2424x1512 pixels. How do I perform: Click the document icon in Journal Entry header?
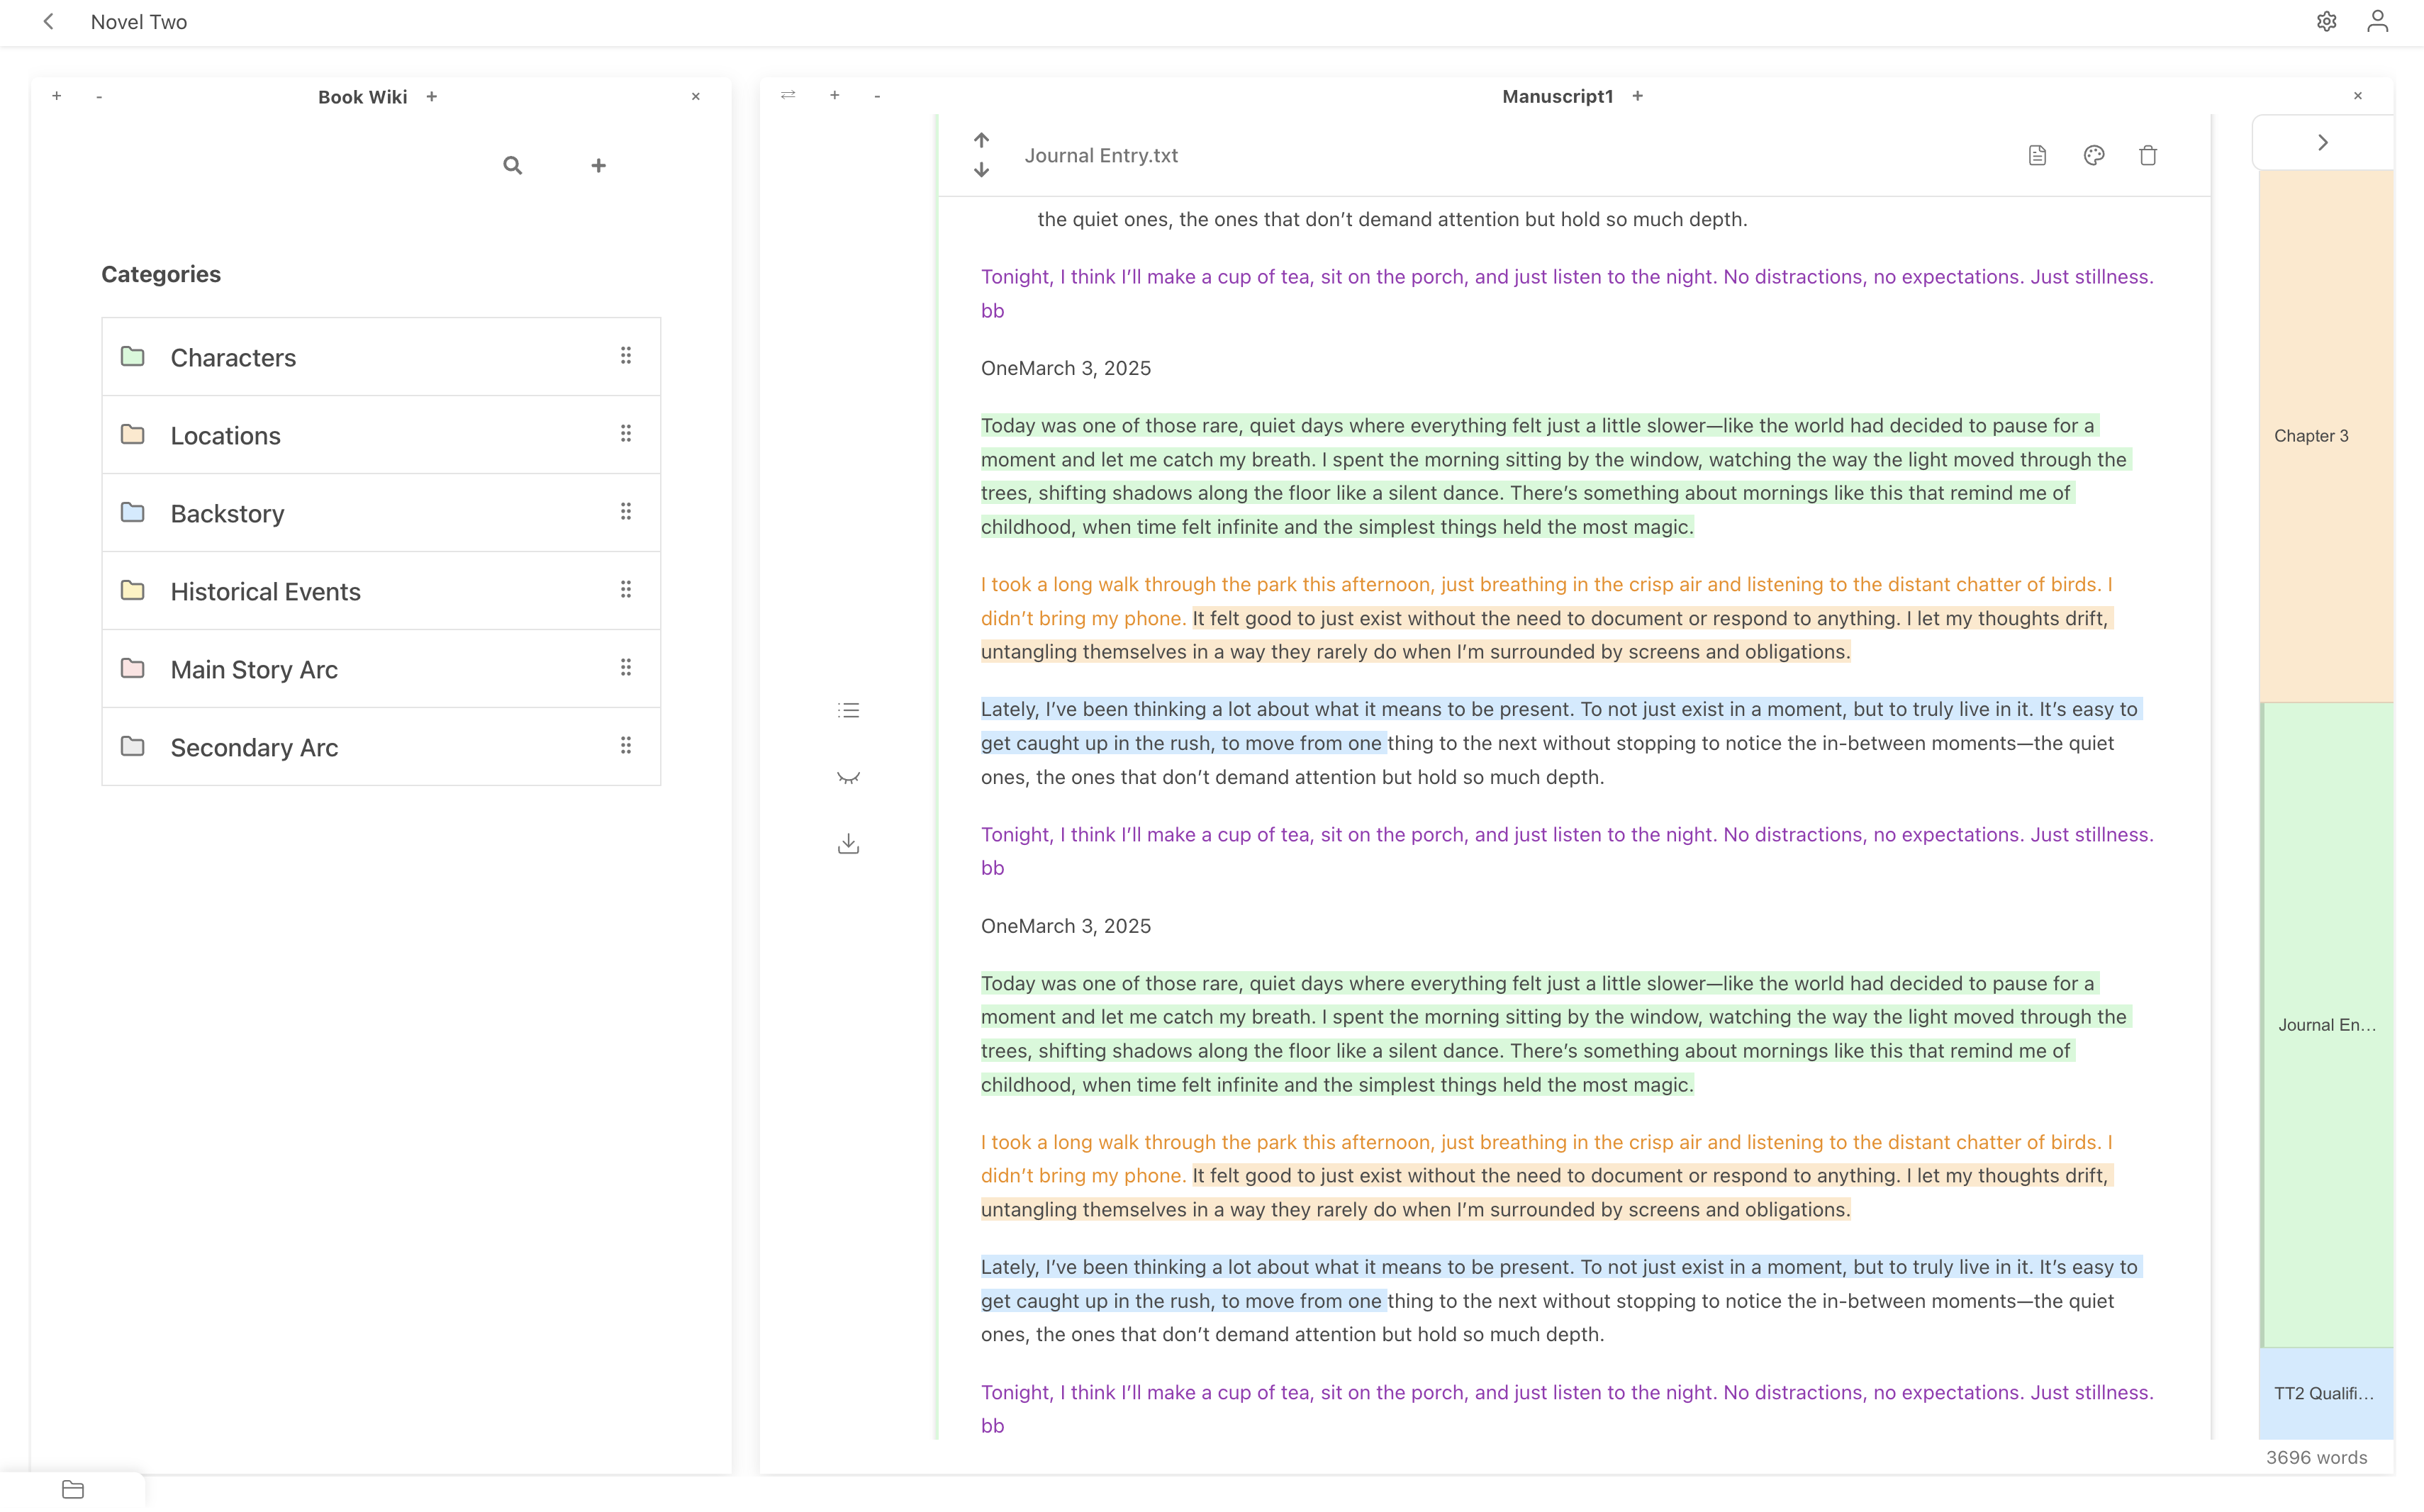[2037, 155]
